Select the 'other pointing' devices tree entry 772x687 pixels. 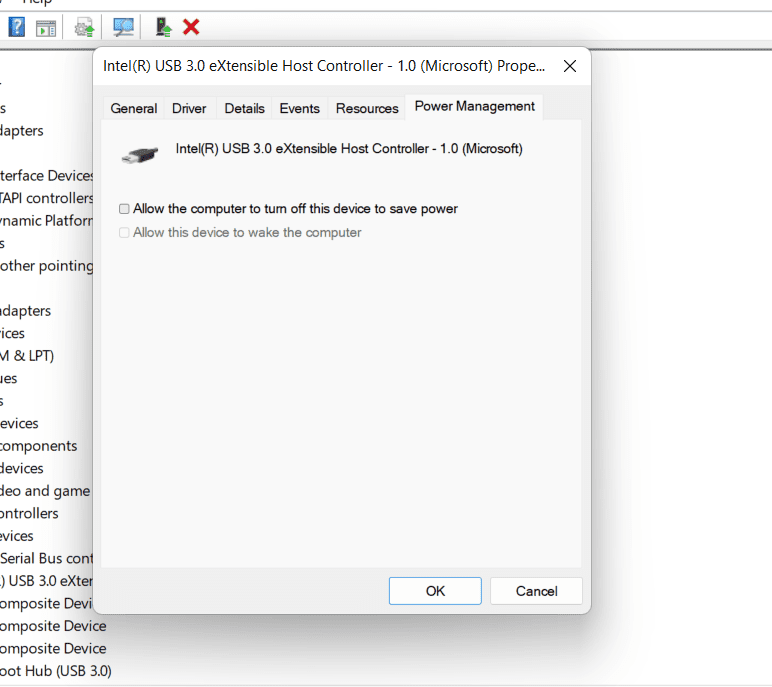[x=46, y=266]
